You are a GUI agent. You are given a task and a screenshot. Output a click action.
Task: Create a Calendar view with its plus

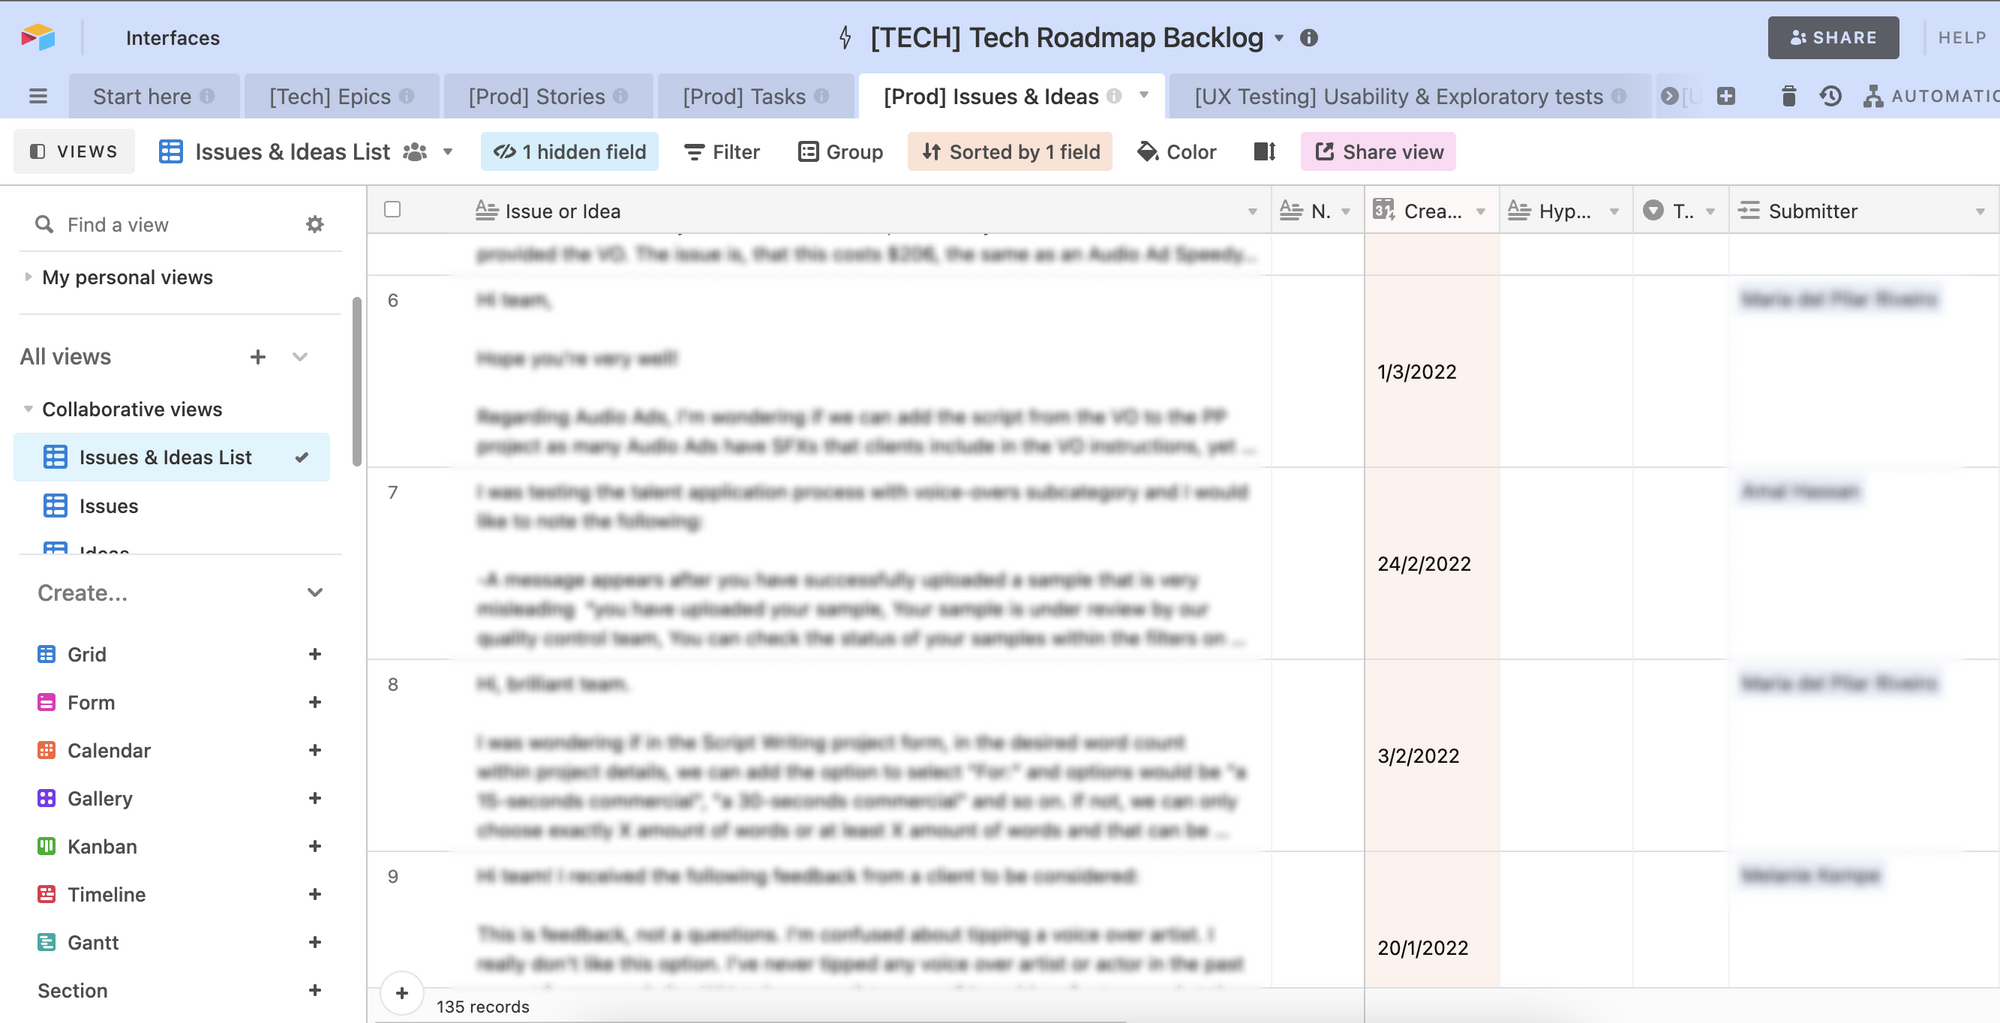pos(315,750)
